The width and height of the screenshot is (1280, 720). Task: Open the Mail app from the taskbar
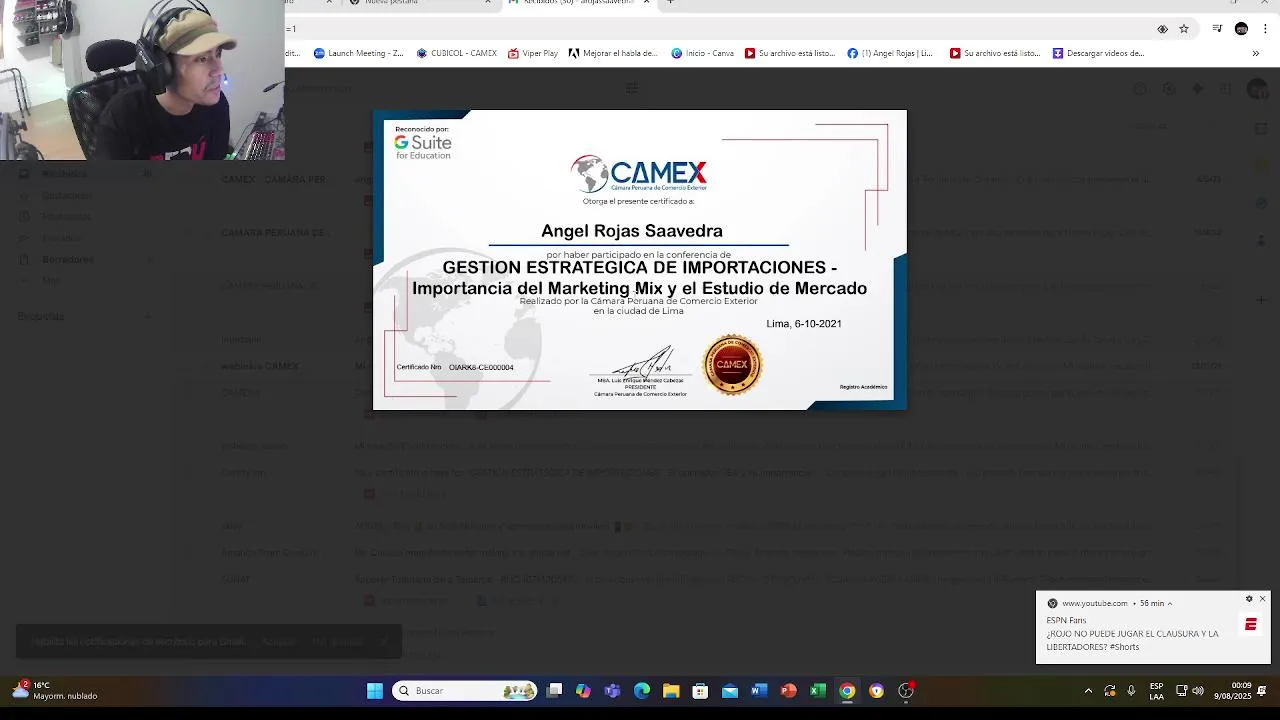(x=730, y=690)
